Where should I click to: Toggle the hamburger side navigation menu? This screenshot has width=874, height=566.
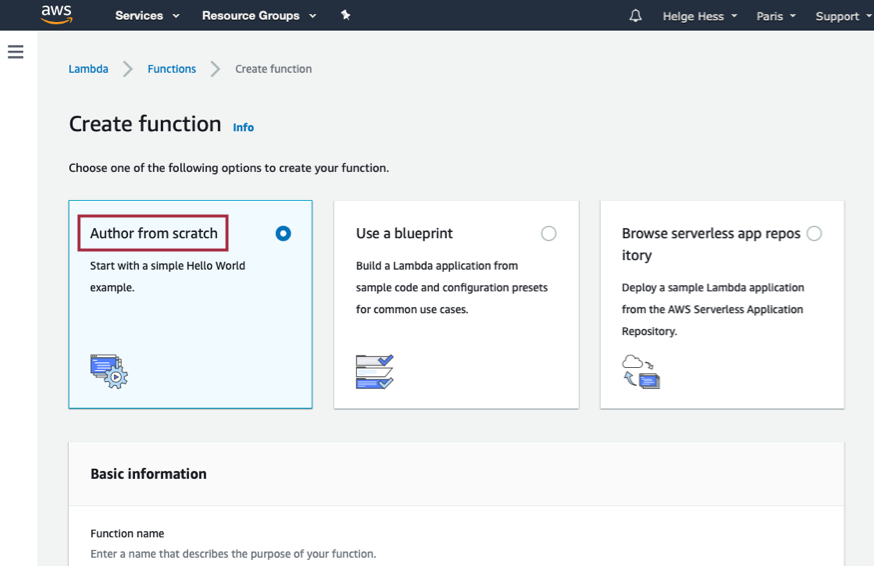[x=16, y=52]
